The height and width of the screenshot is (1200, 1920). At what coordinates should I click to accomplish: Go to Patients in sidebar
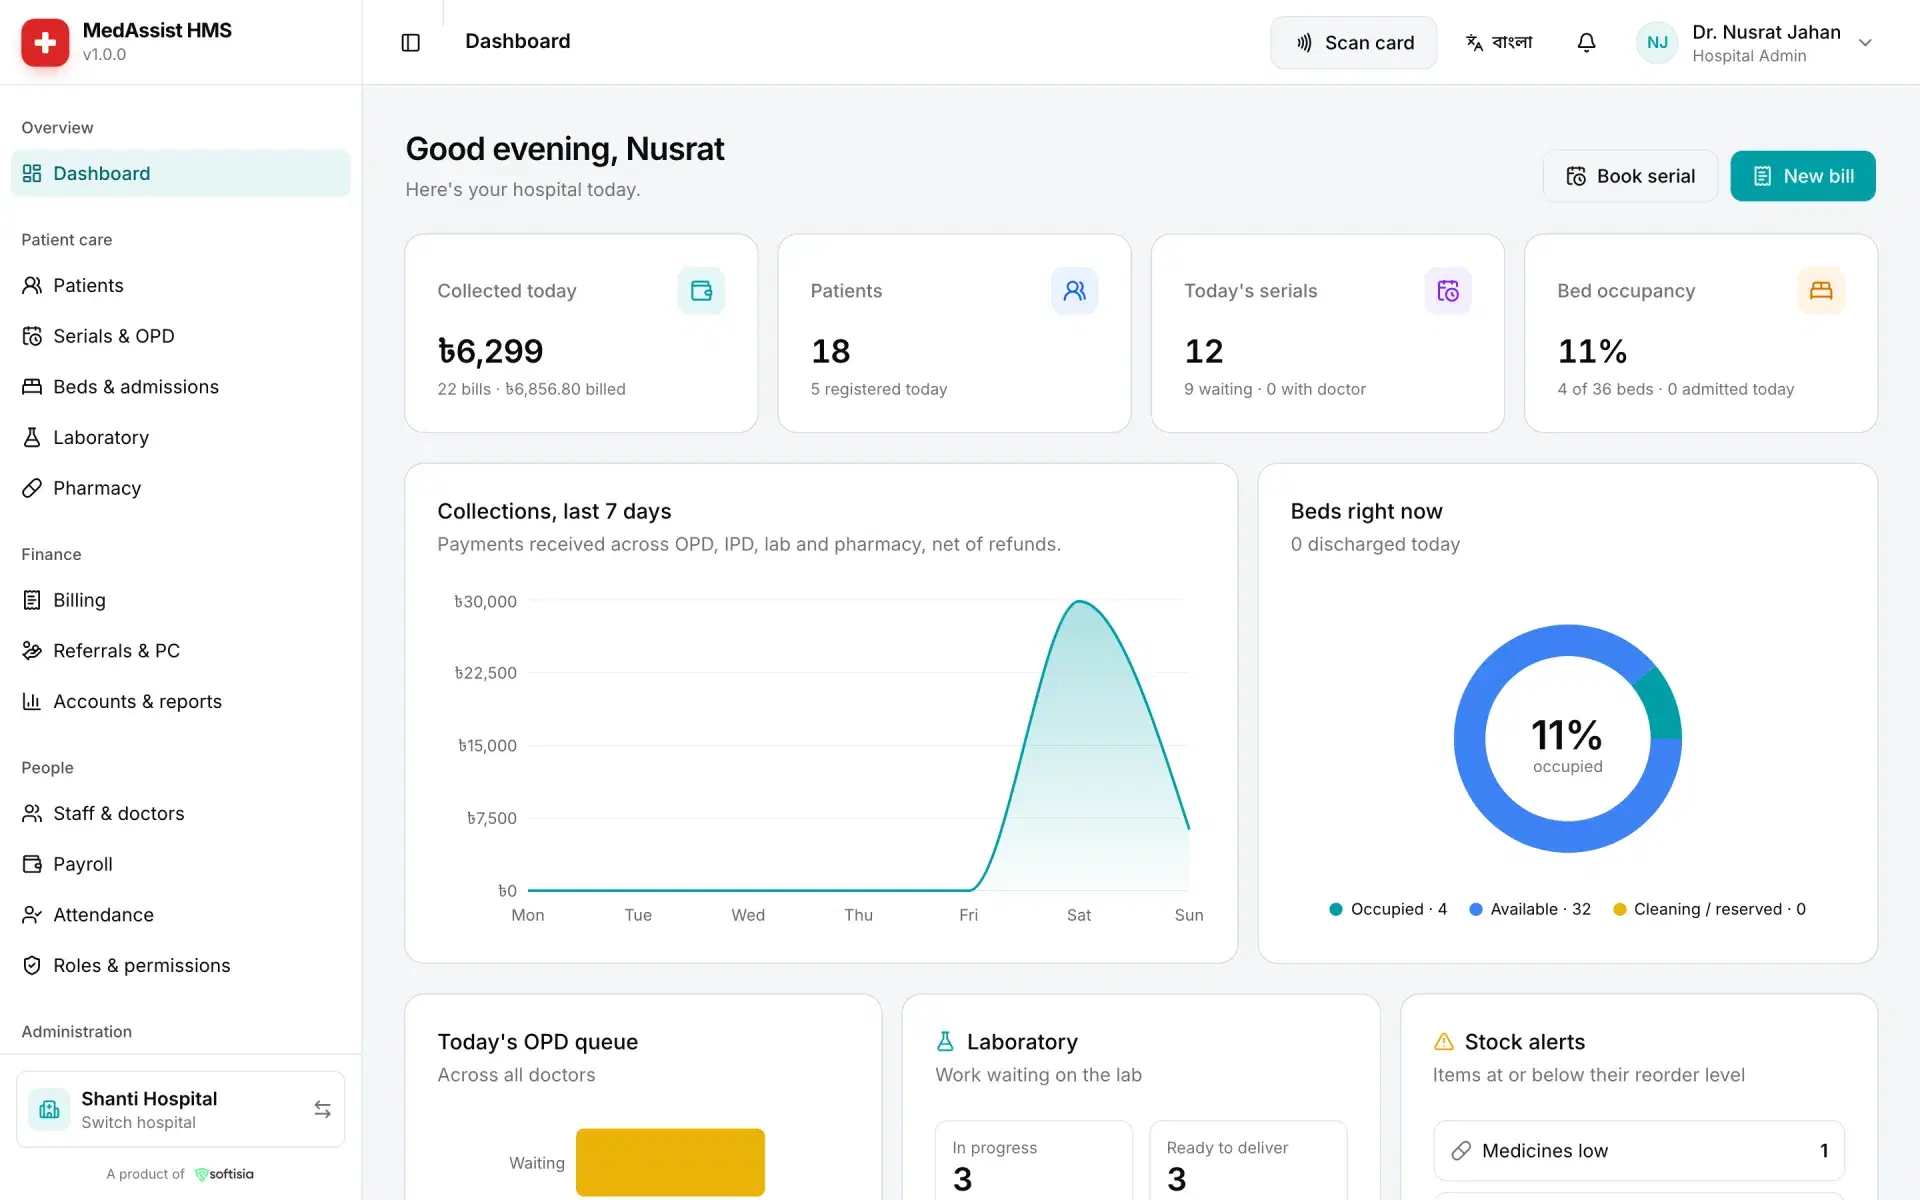click(180, 285)
